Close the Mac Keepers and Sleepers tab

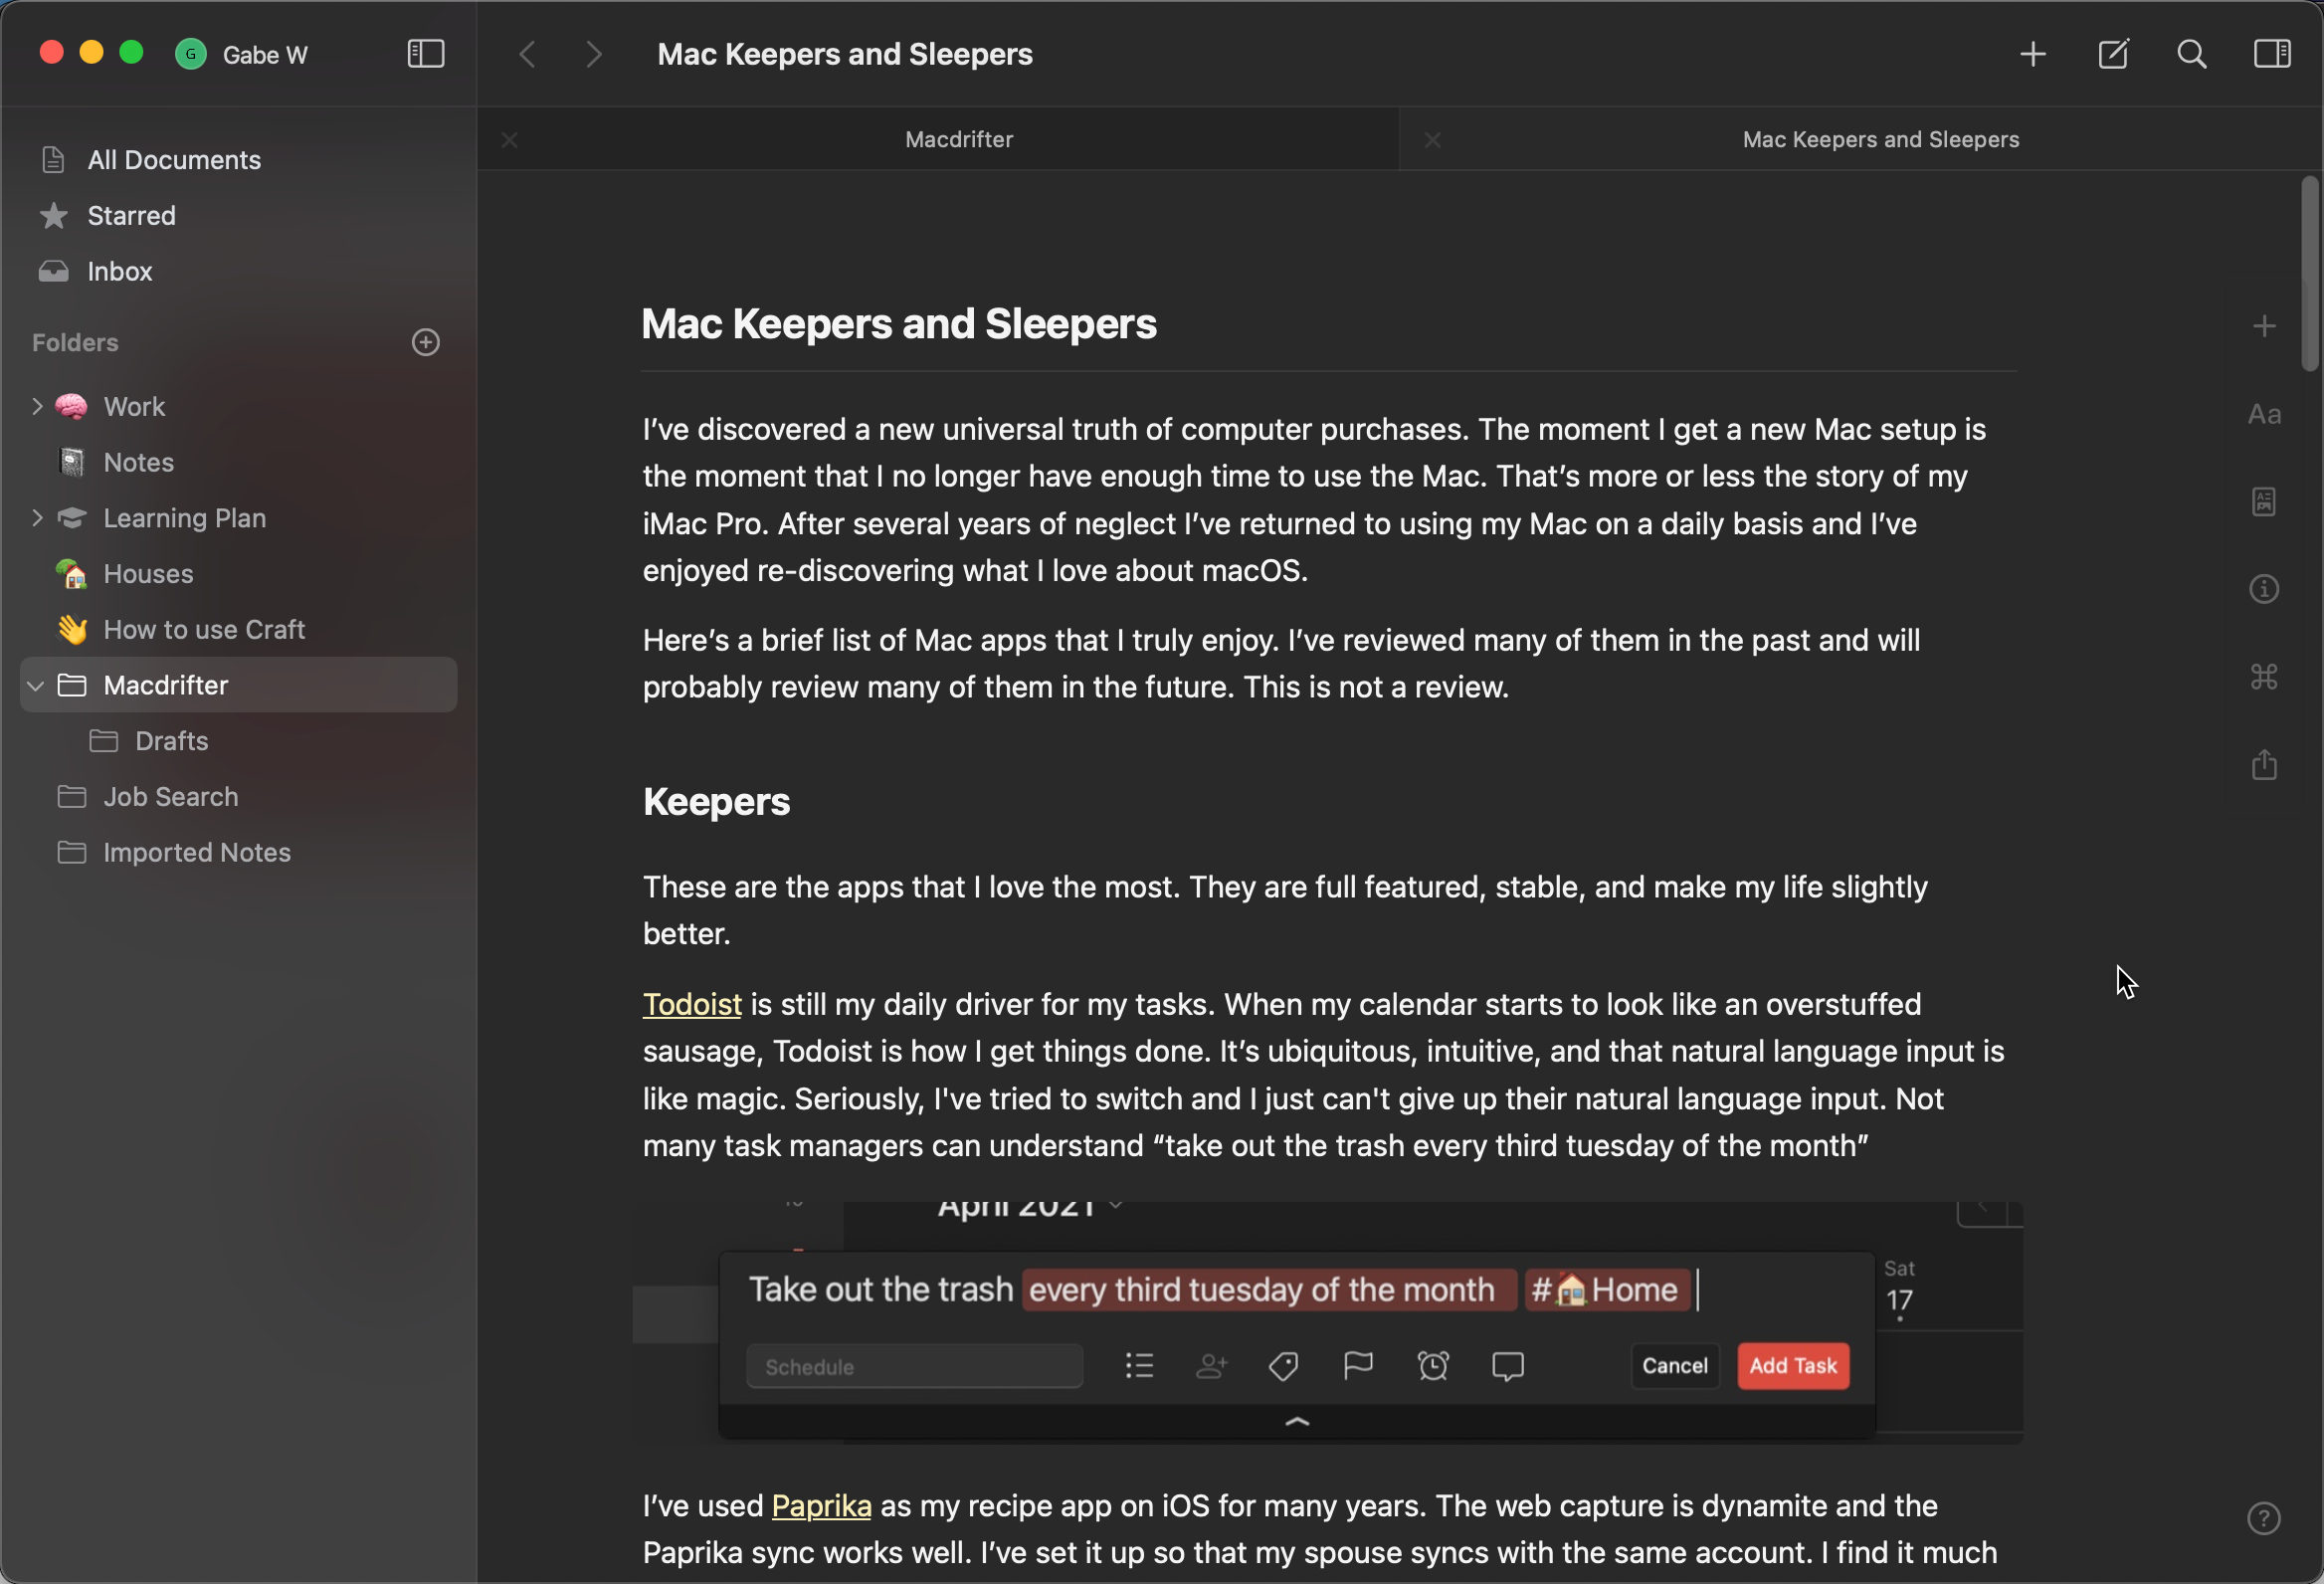[1432, 140]
